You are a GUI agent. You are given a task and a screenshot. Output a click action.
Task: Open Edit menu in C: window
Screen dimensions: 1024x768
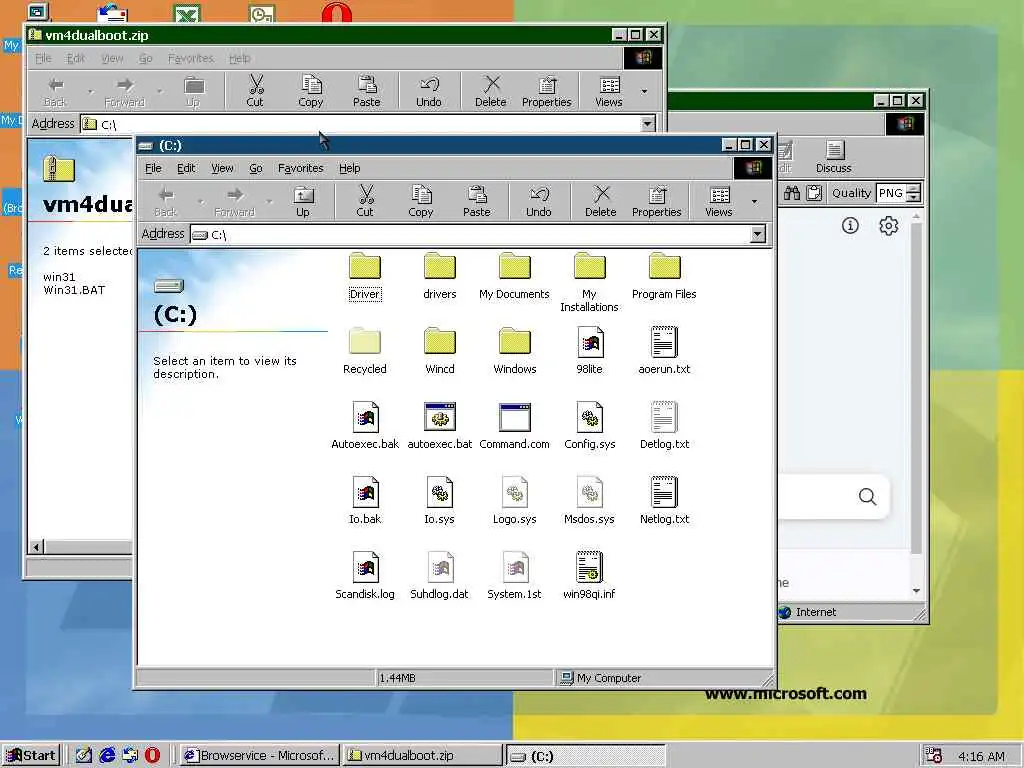pyautogui.click(x=186, y=168)
